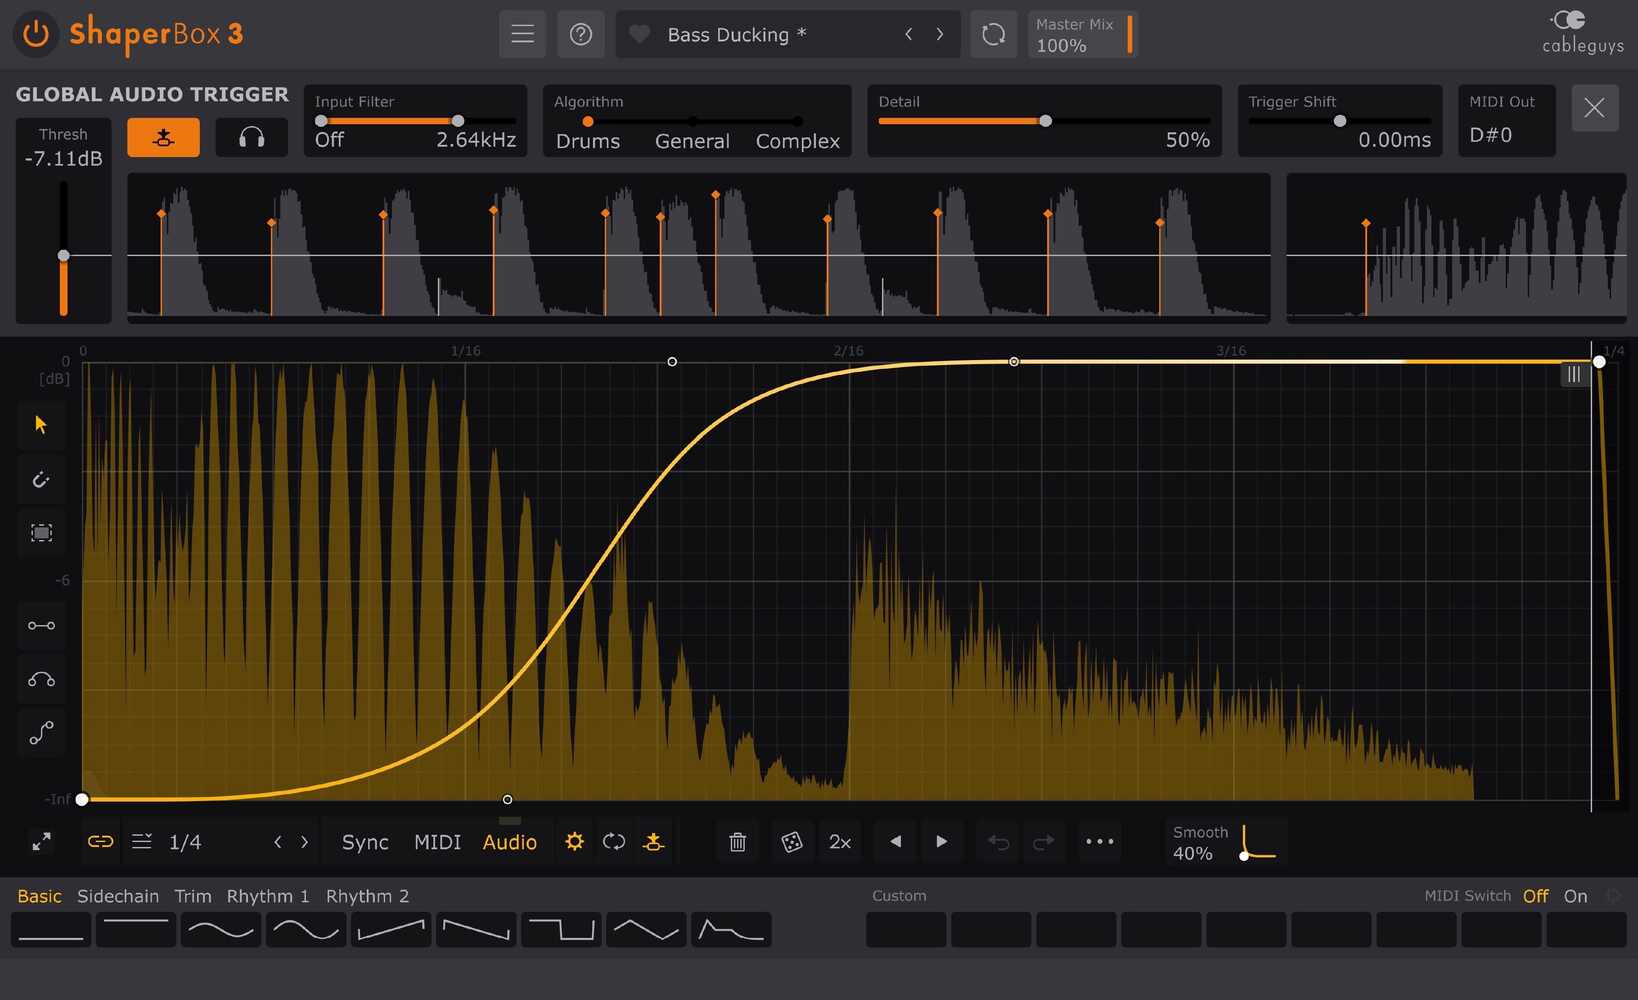Select the first Basic wave shape preset
This screenshot has height=1000, width=1638.
50,929
